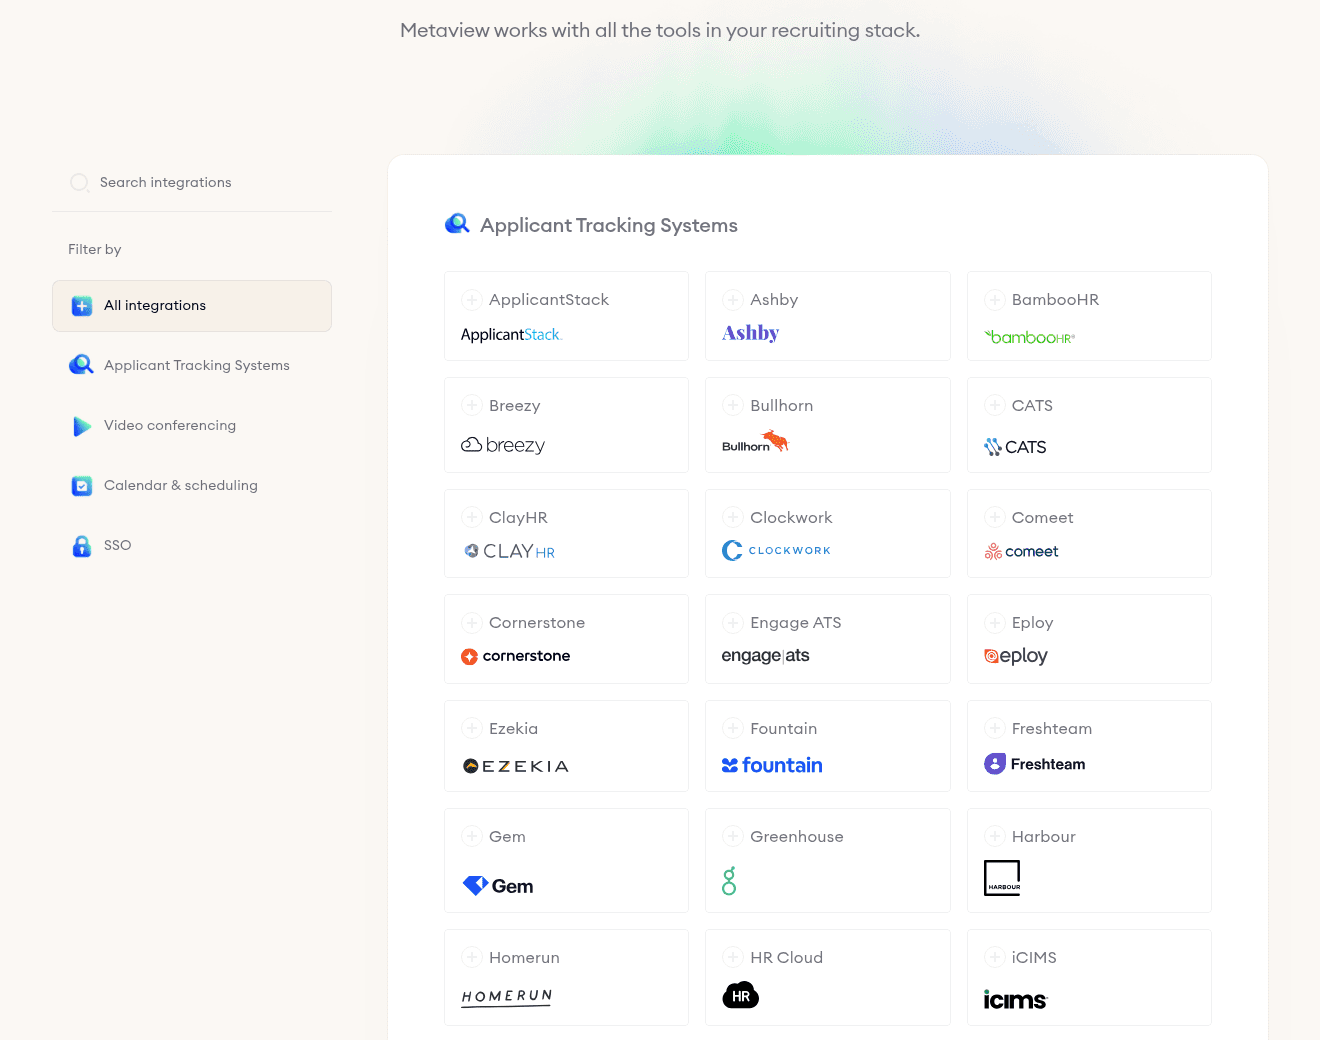Open the Greenhouse green logo
This screenshot has width=1320, height=1040.
(729, 881)
